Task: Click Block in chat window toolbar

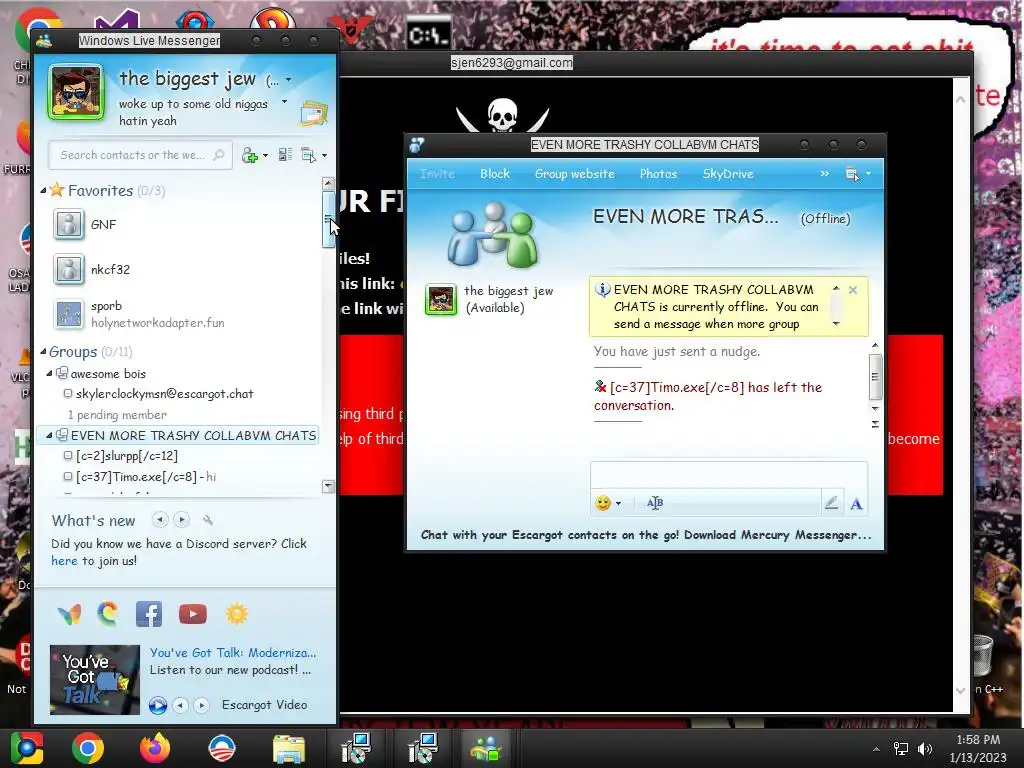Action: [x=495, y=174]
